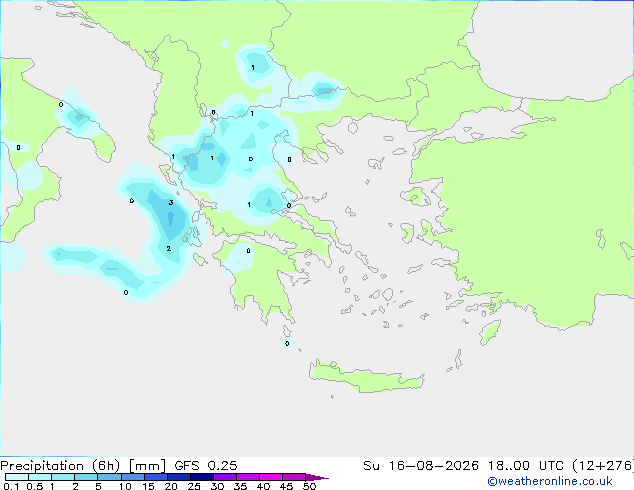Click the 'GFS 0.25' model label
The width and height of the screenshot is (634, 490).
click(206, 466)
